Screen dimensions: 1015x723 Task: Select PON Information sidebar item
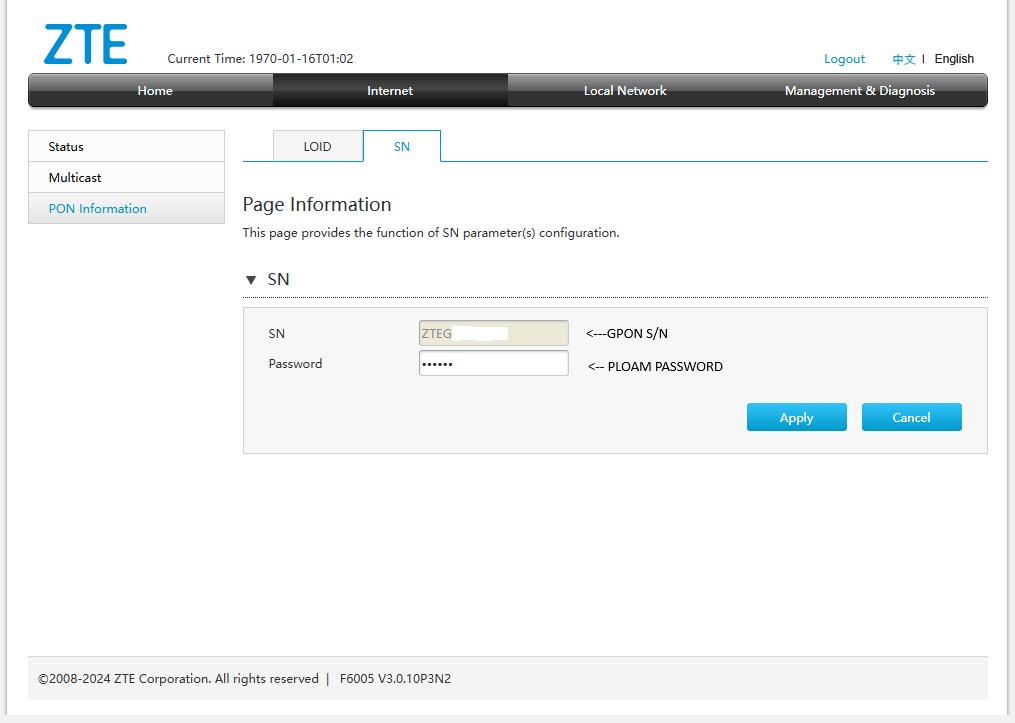pos(126,209)
